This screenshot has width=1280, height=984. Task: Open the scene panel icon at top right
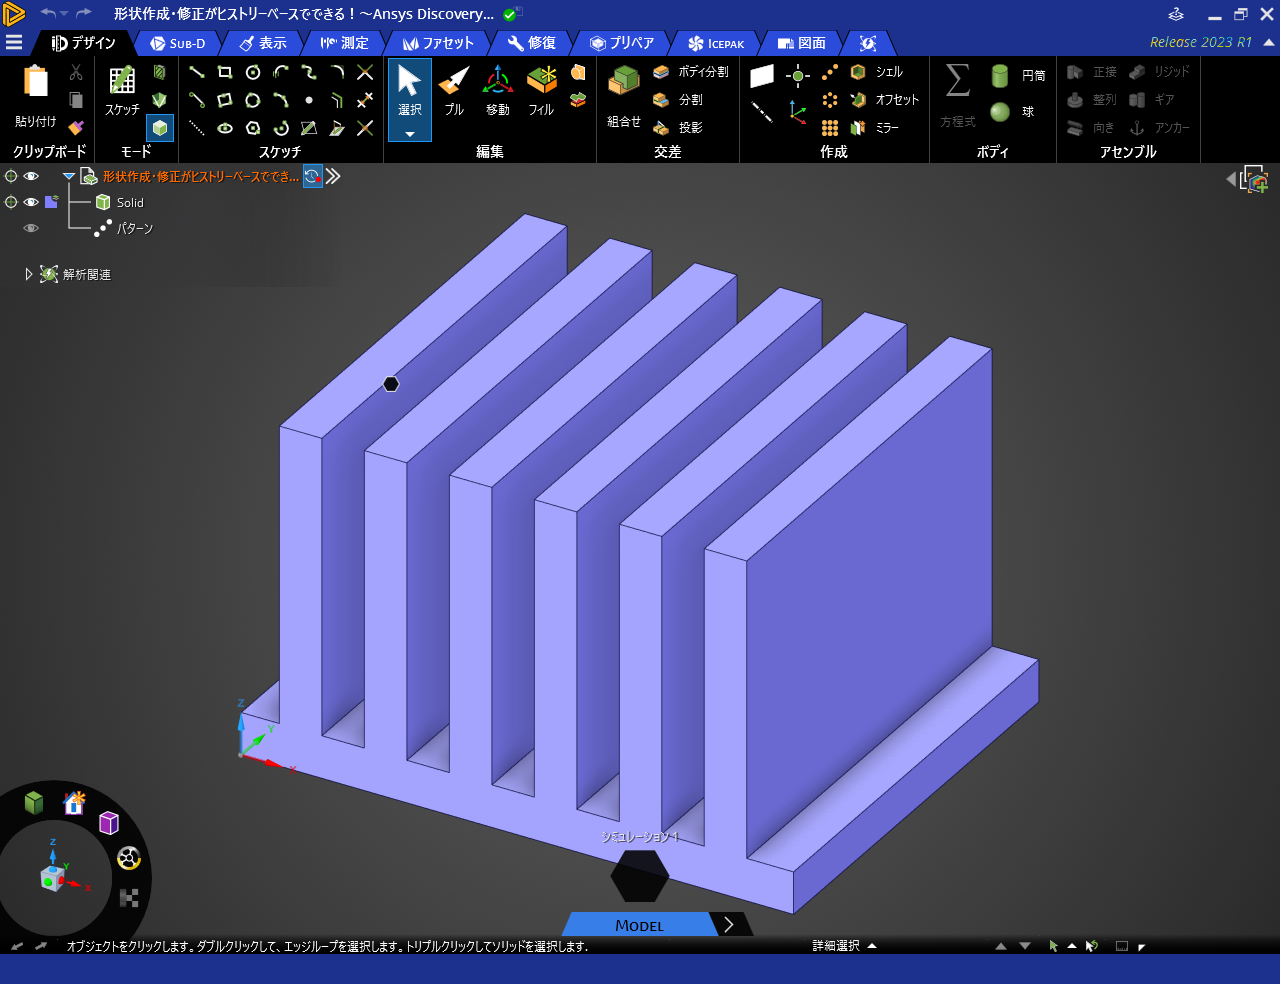pos(1254,179)
